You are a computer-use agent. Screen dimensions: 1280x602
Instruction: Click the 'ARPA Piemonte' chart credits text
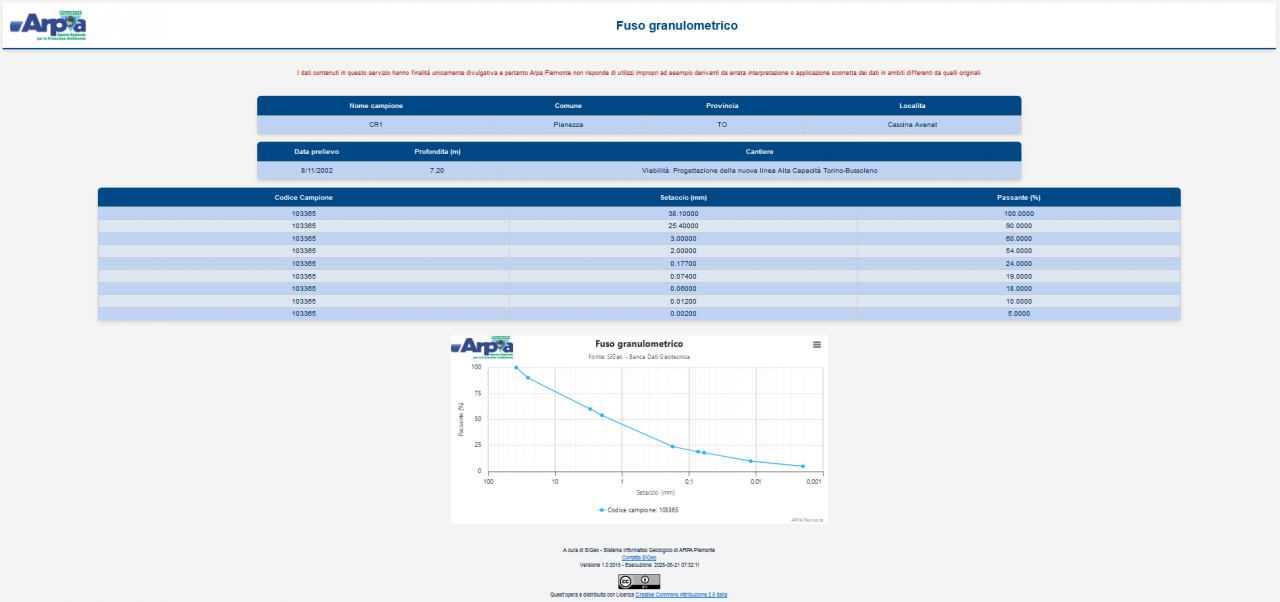808,519
